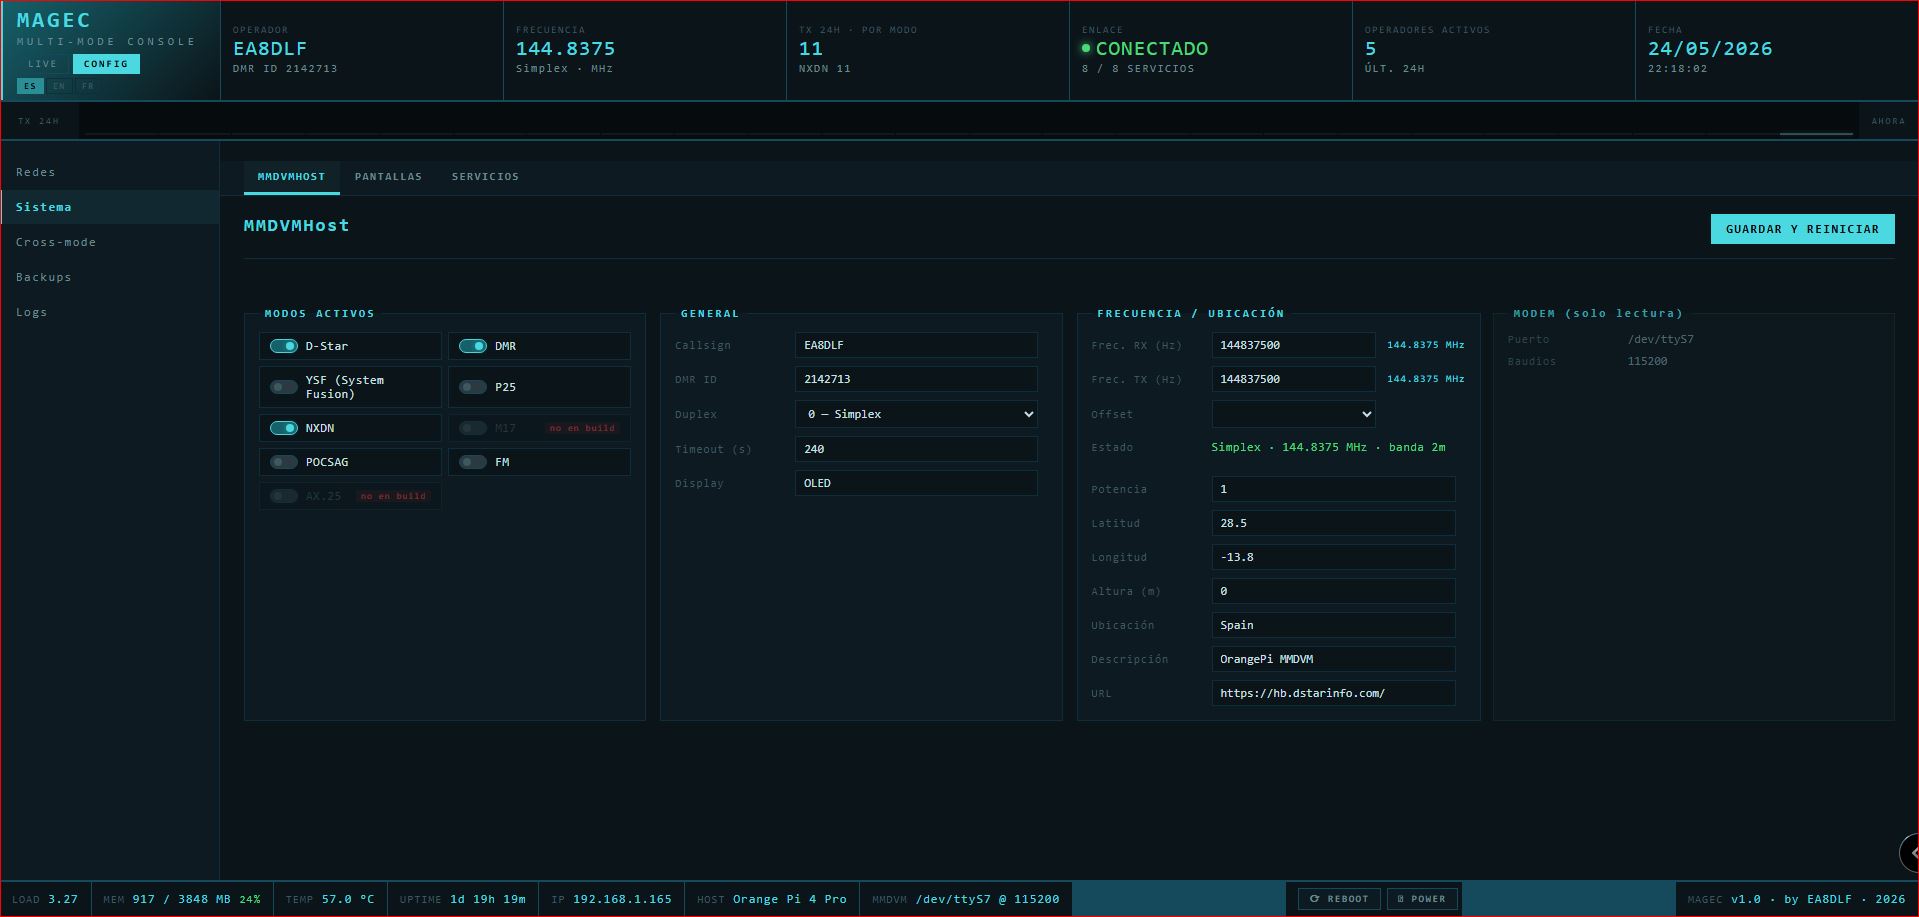The image size is (1919, 917).
Task: Click the Frec. RX input field
Action: tap(1294, 345)
